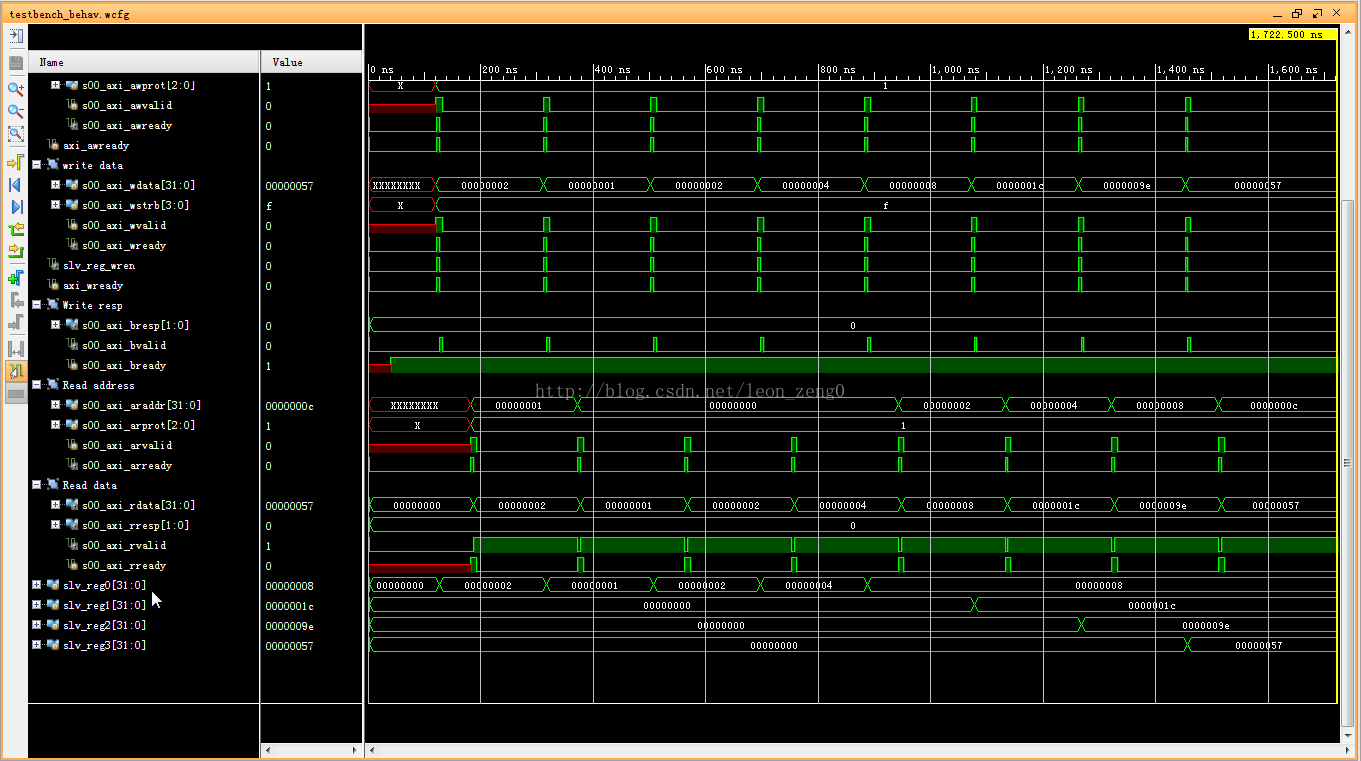Select the s00_axi_wready signal

coord(124,246)
